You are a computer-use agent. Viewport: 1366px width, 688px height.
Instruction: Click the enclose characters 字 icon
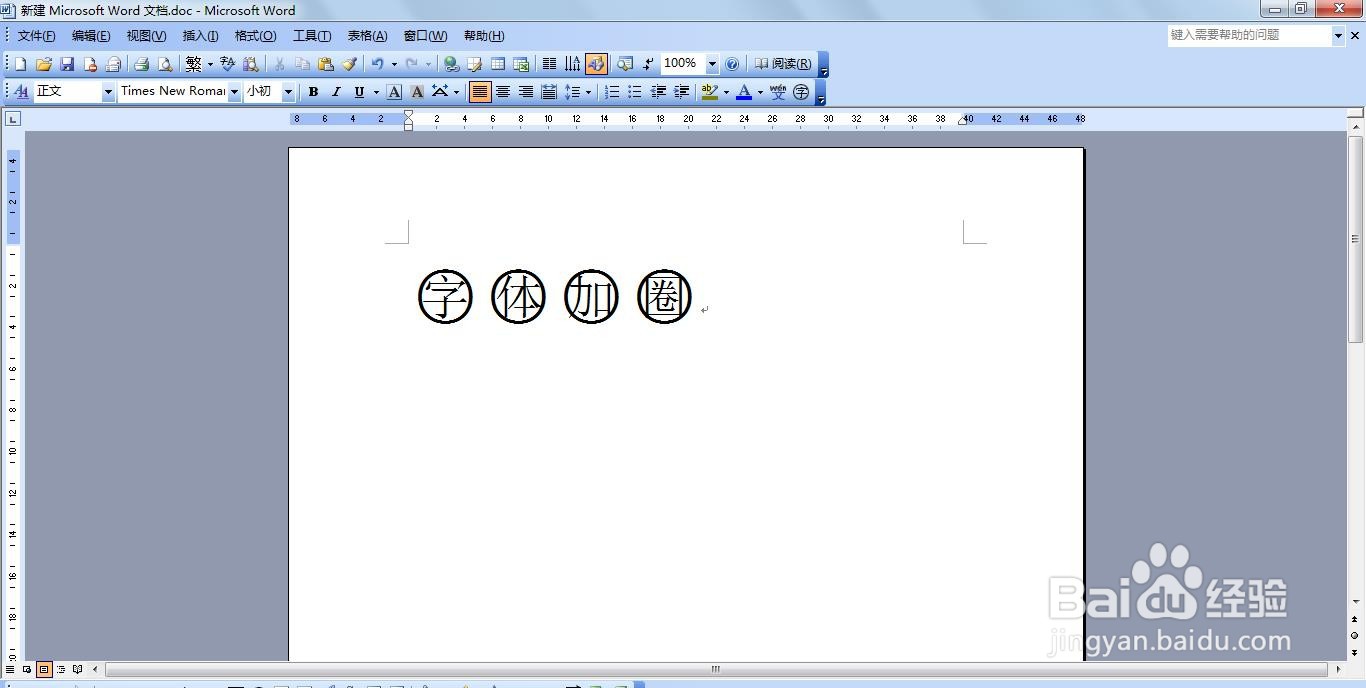coord(801,92)
